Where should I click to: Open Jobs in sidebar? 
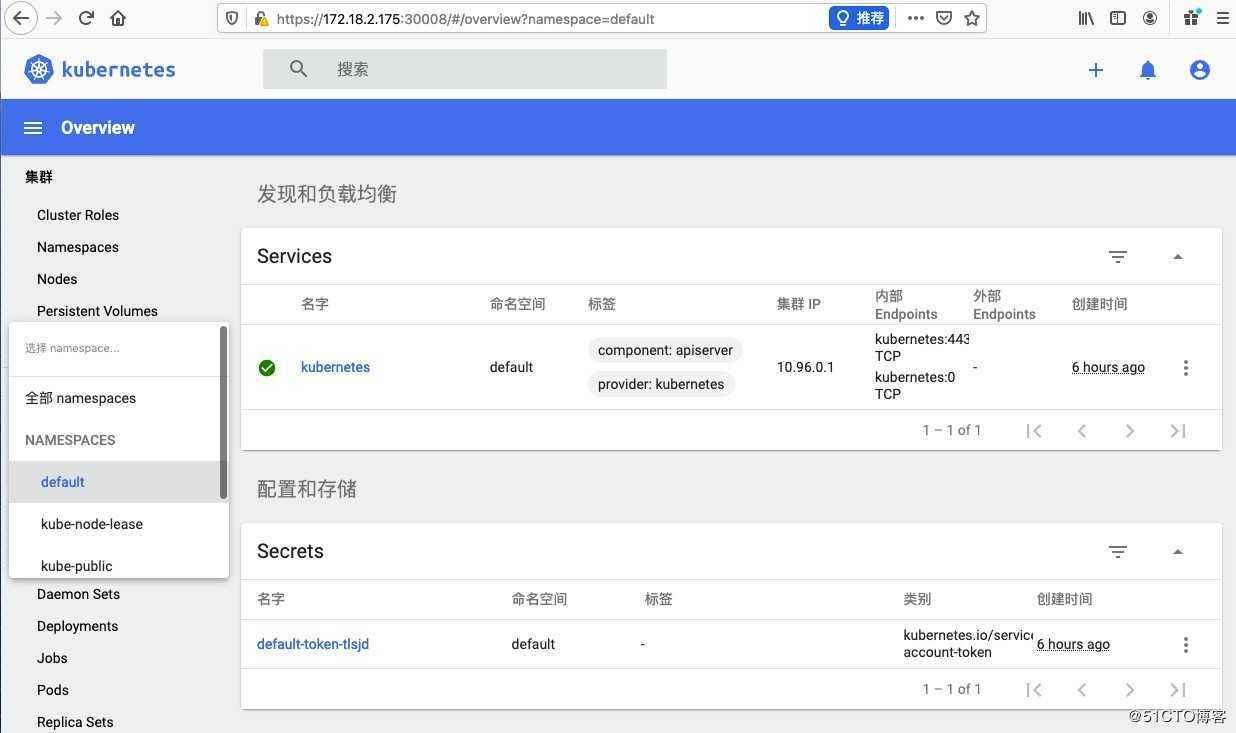click(52, 658)
